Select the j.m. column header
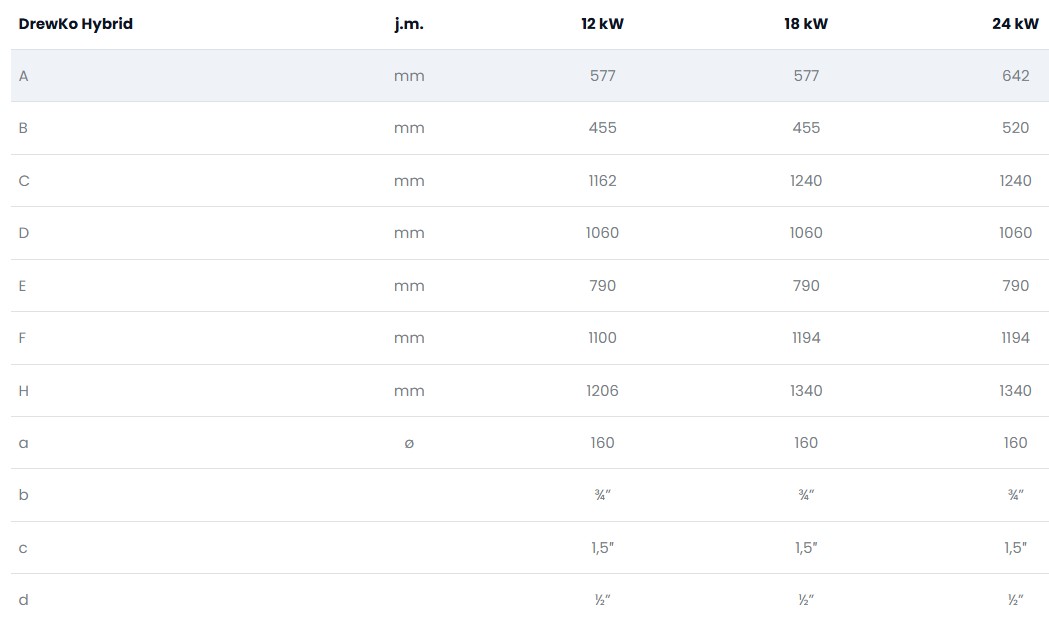Image resolution: width=1049 pixels, height=618 pixels. (x=409, y=24)
